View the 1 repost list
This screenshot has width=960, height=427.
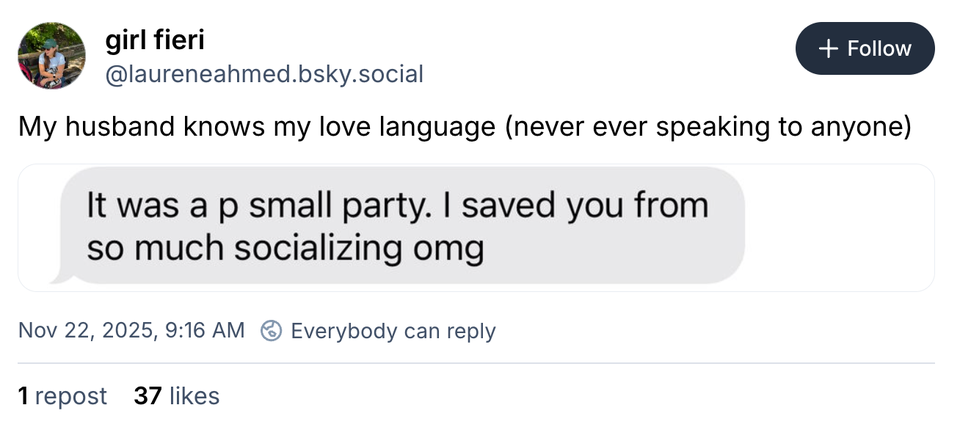tap(62, 396)
